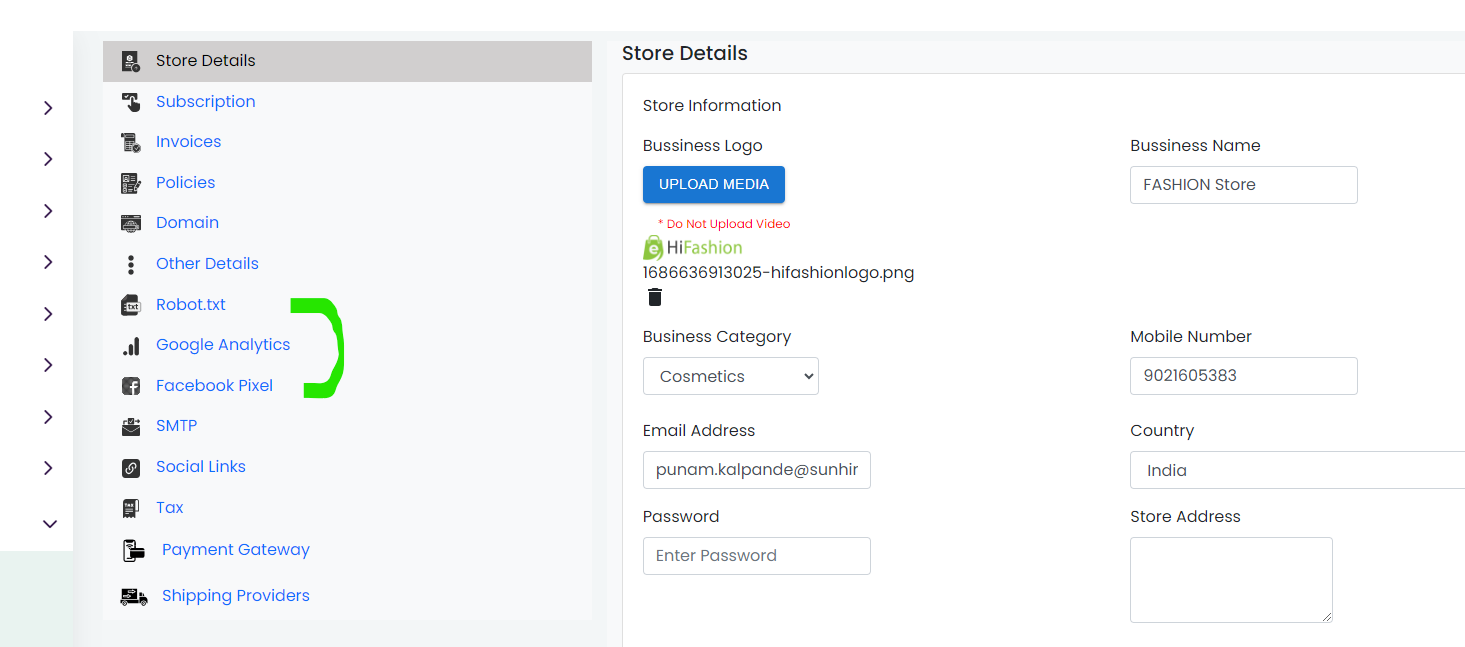The width and height of the screenshot is (1465, 647).
Task: Open Google Analytics settings link
Action: 223,344
